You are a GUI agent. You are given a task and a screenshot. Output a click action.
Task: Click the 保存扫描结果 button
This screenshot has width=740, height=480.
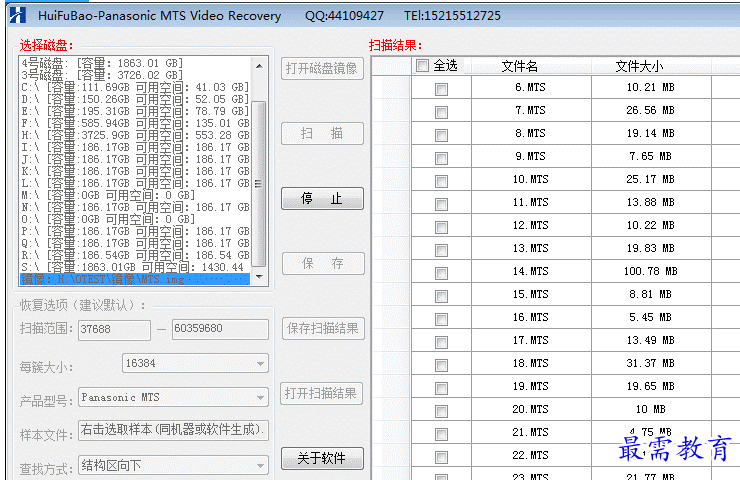pos(323,328)
